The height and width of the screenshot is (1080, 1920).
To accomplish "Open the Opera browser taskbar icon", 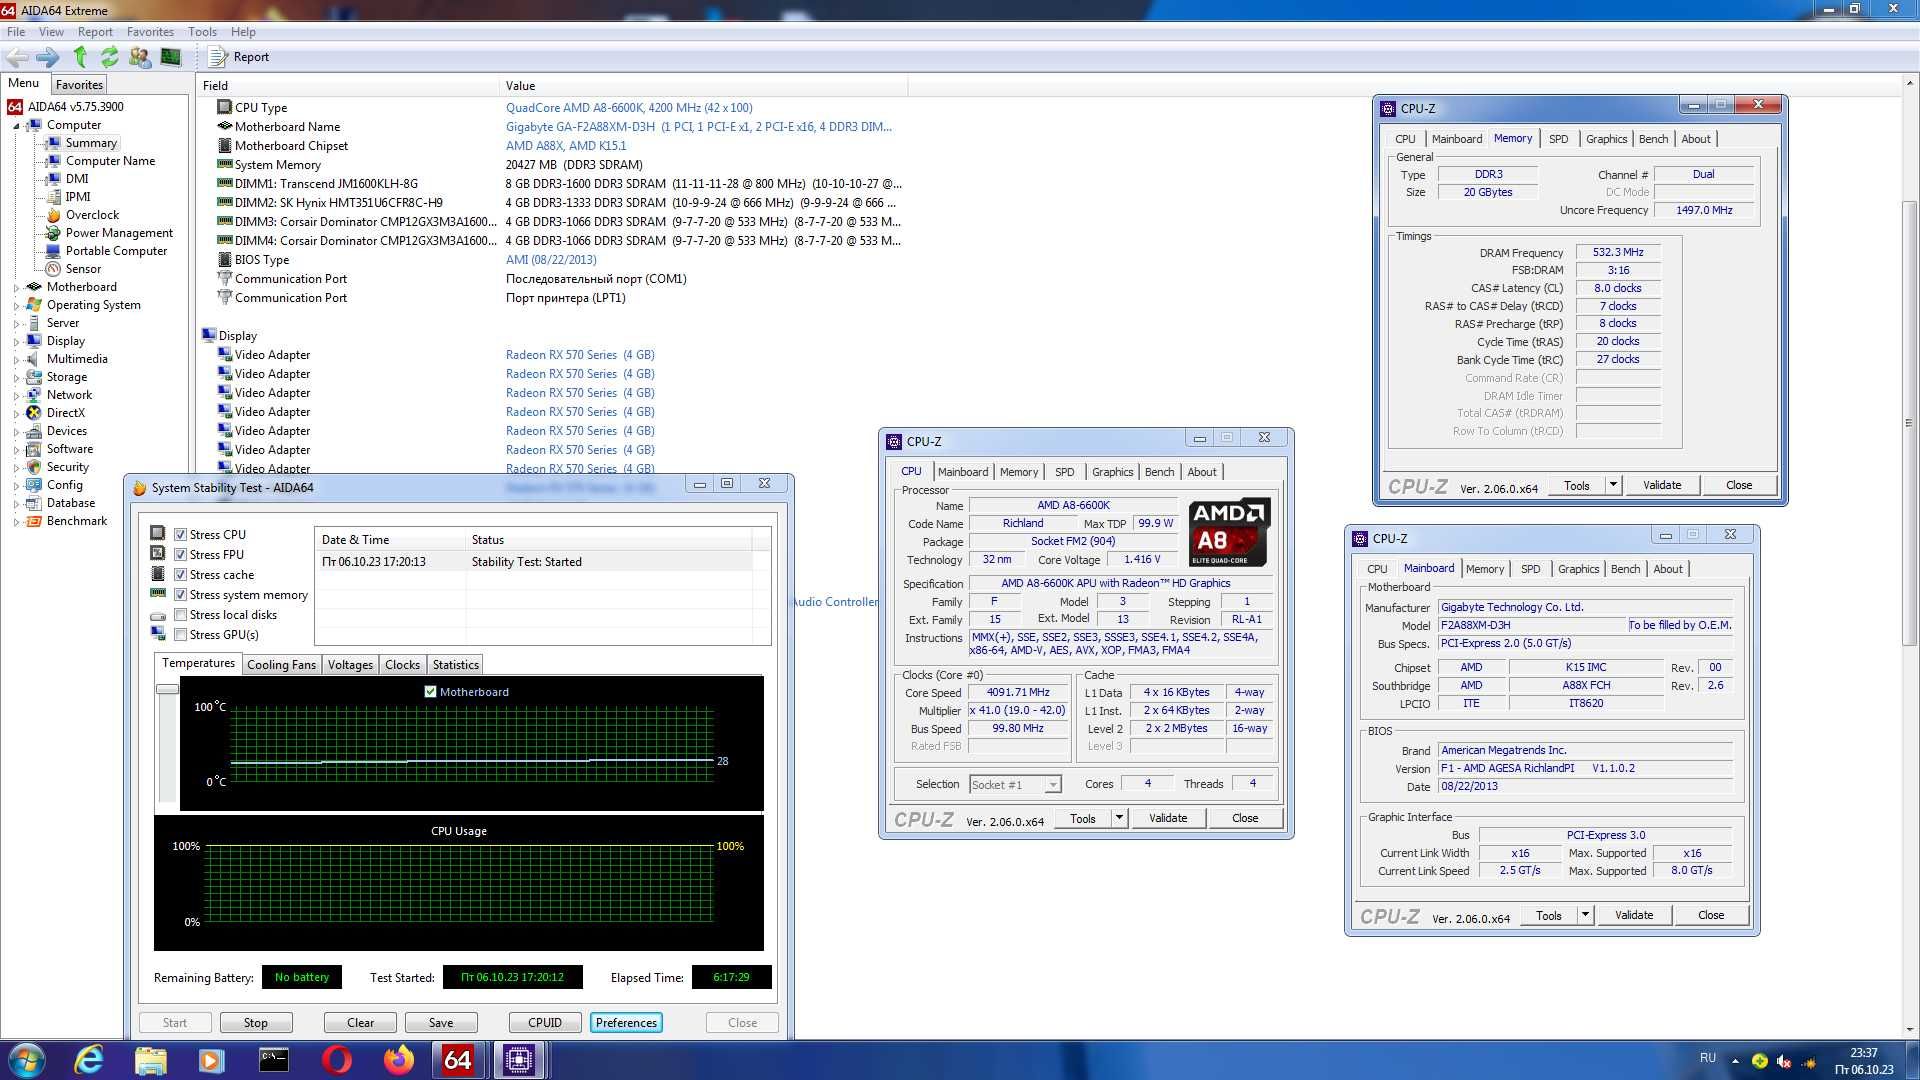I will 337,1060.
